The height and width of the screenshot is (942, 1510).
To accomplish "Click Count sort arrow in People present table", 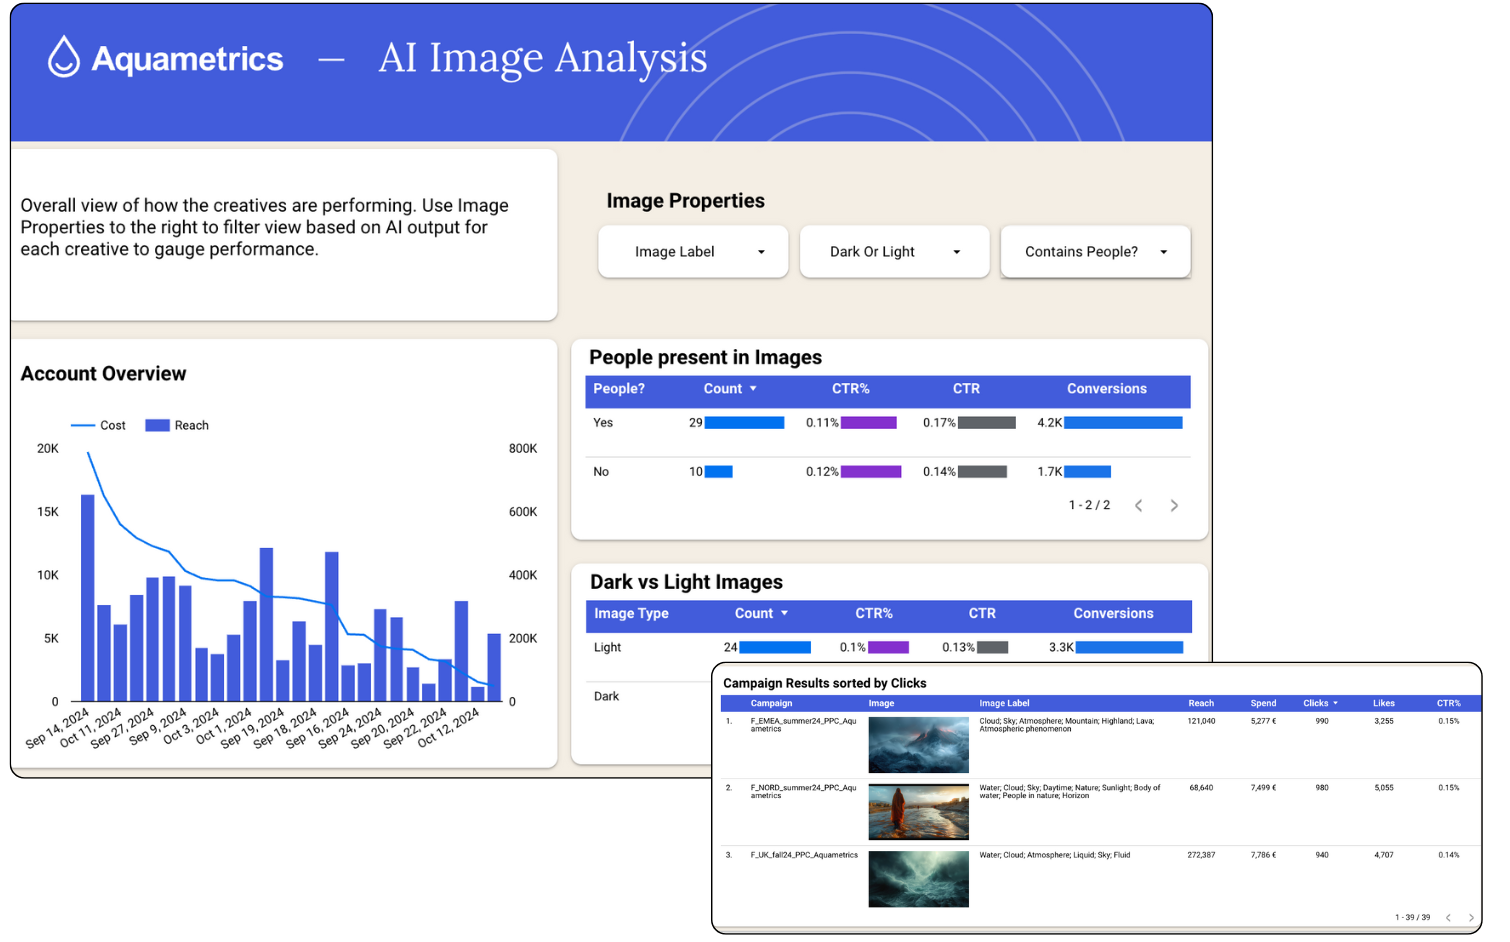I will (753, 389).
